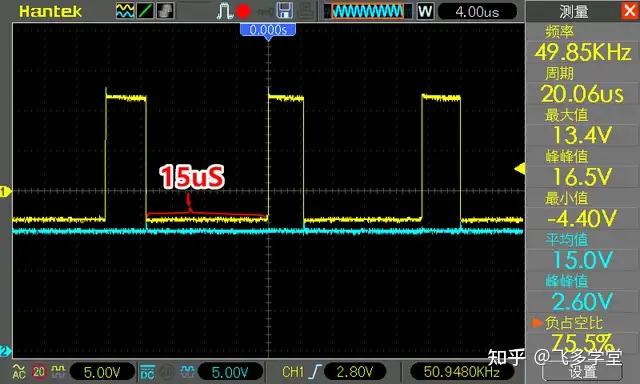The width and height of the screenshot is (640, 384).
Task: Click the 设置 settings button
Action: pyautogui.click(x=582, y=372)
